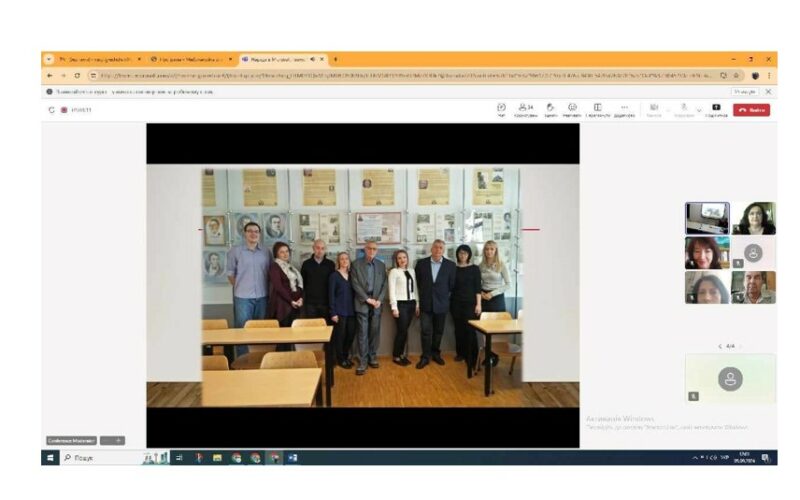Change the view layout icon
The height and width of the screenshot is (500, 800).
597,108
